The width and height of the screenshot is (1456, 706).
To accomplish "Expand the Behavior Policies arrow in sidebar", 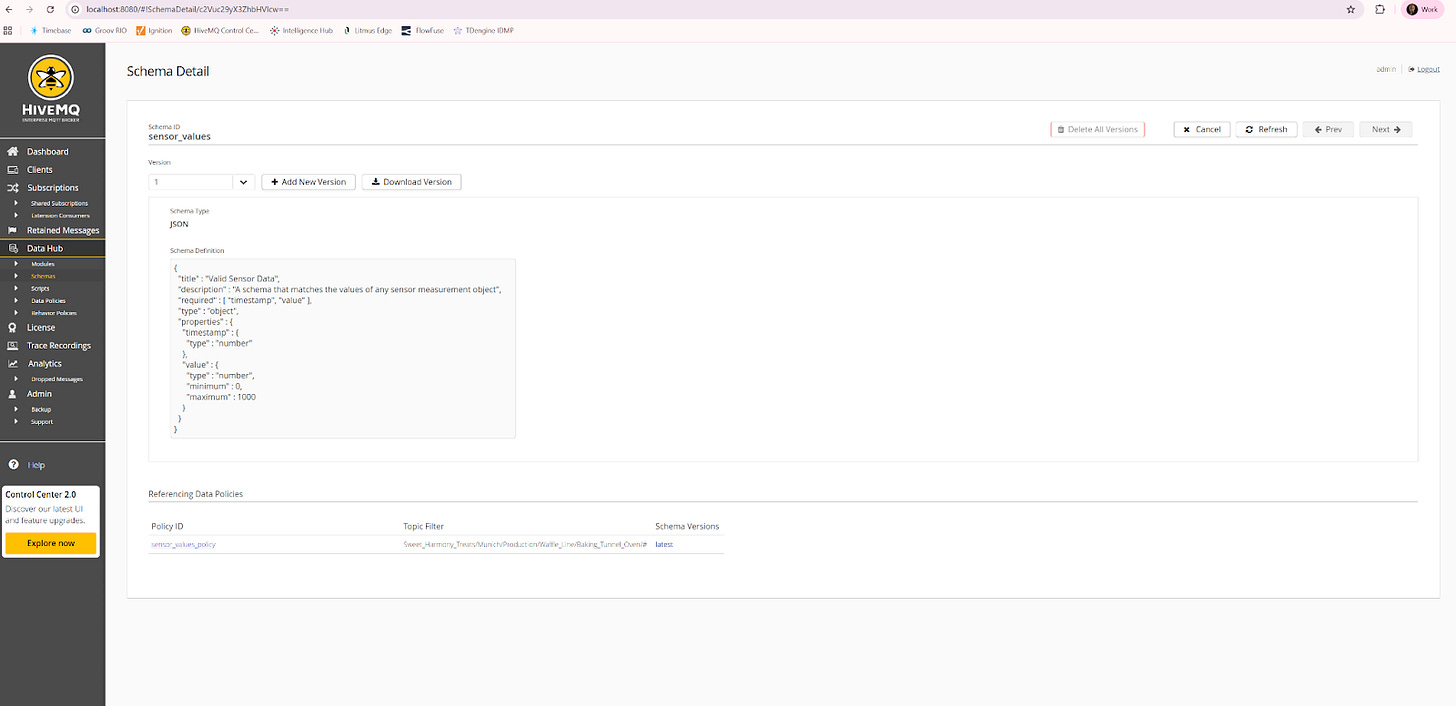I will coord(16,313).
